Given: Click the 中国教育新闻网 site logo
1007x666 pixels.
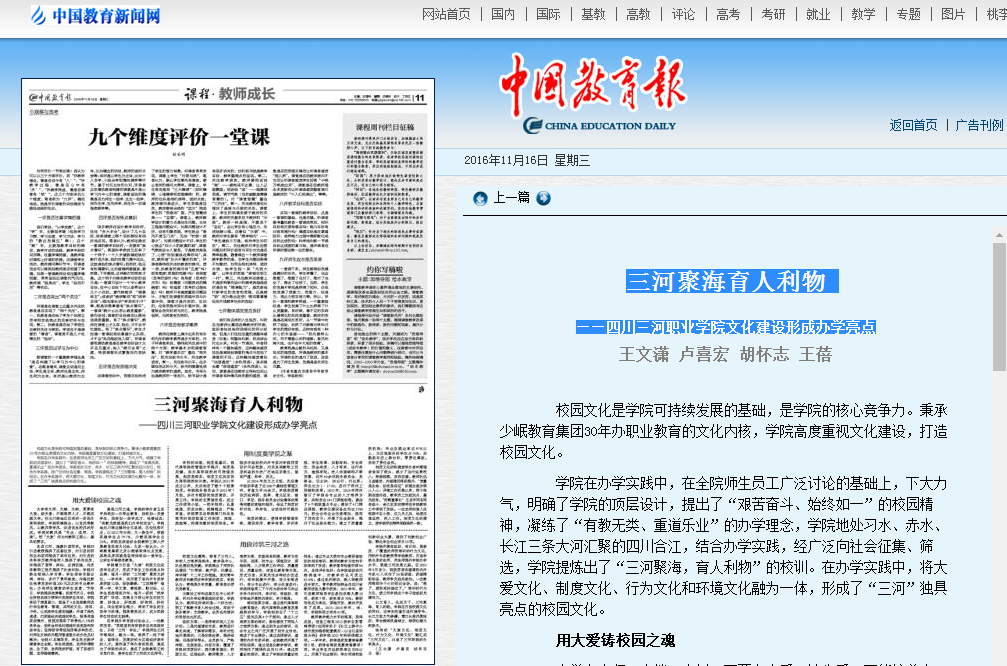Looking at the screenshot, I should [95, 16].
